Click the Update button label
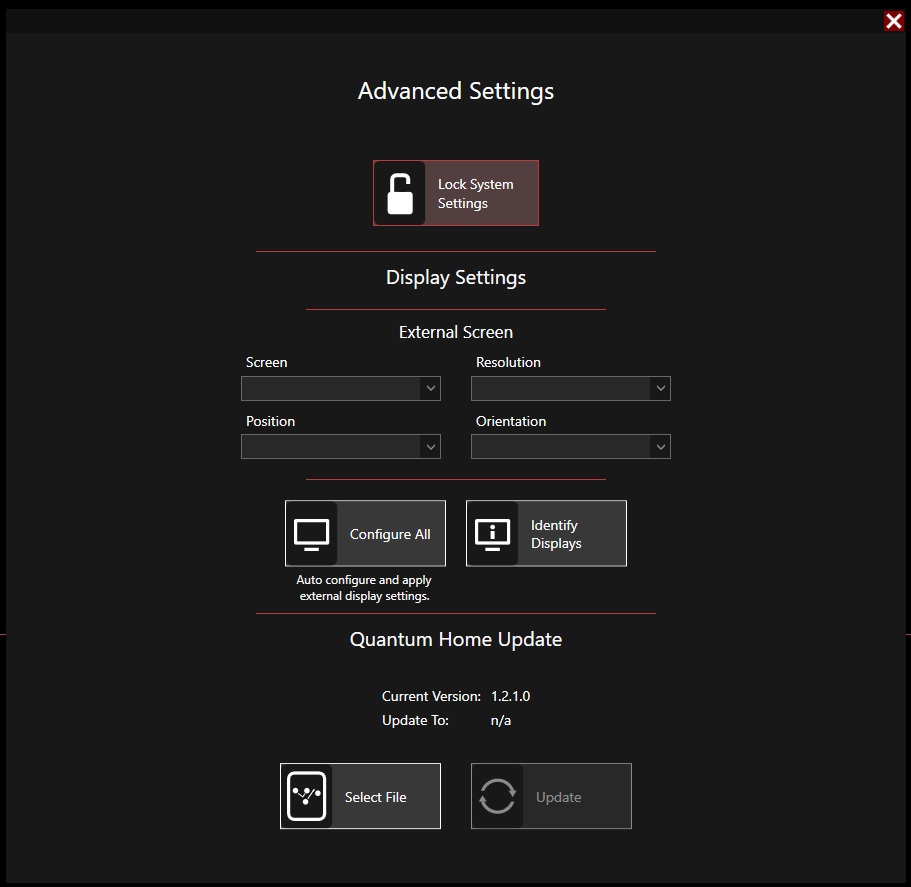This screenshot has width=911, height=887. [x=558, y=797]
